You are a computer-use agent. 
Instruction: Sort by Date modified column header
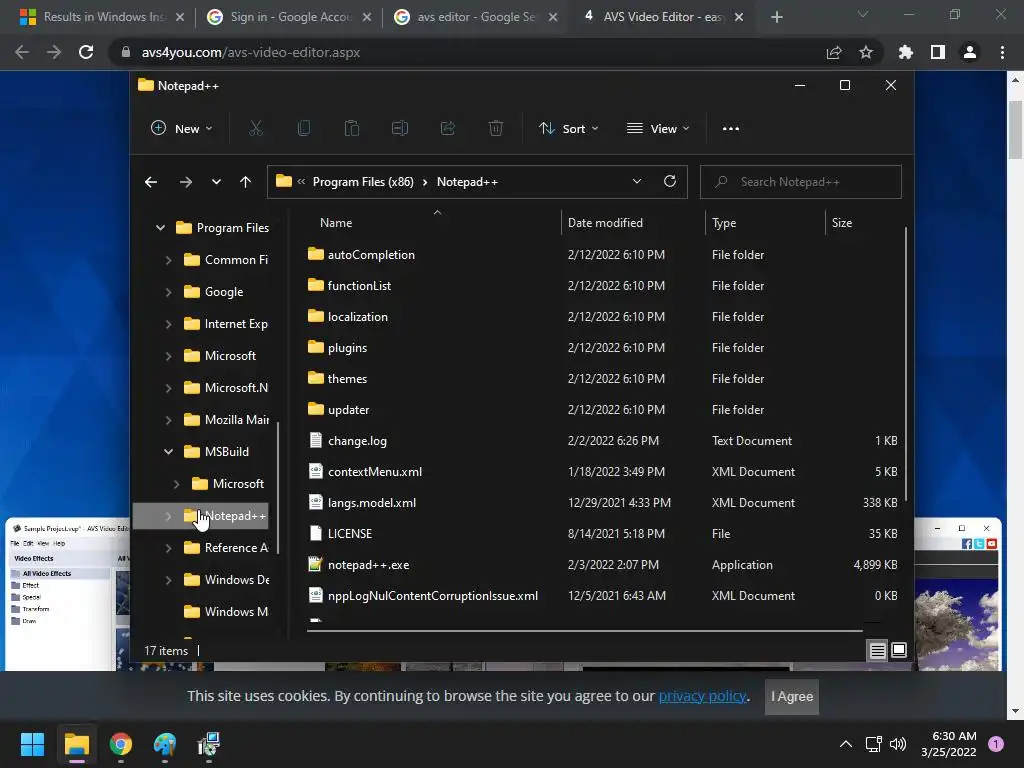pyautogui.click(x=605, y=223)
